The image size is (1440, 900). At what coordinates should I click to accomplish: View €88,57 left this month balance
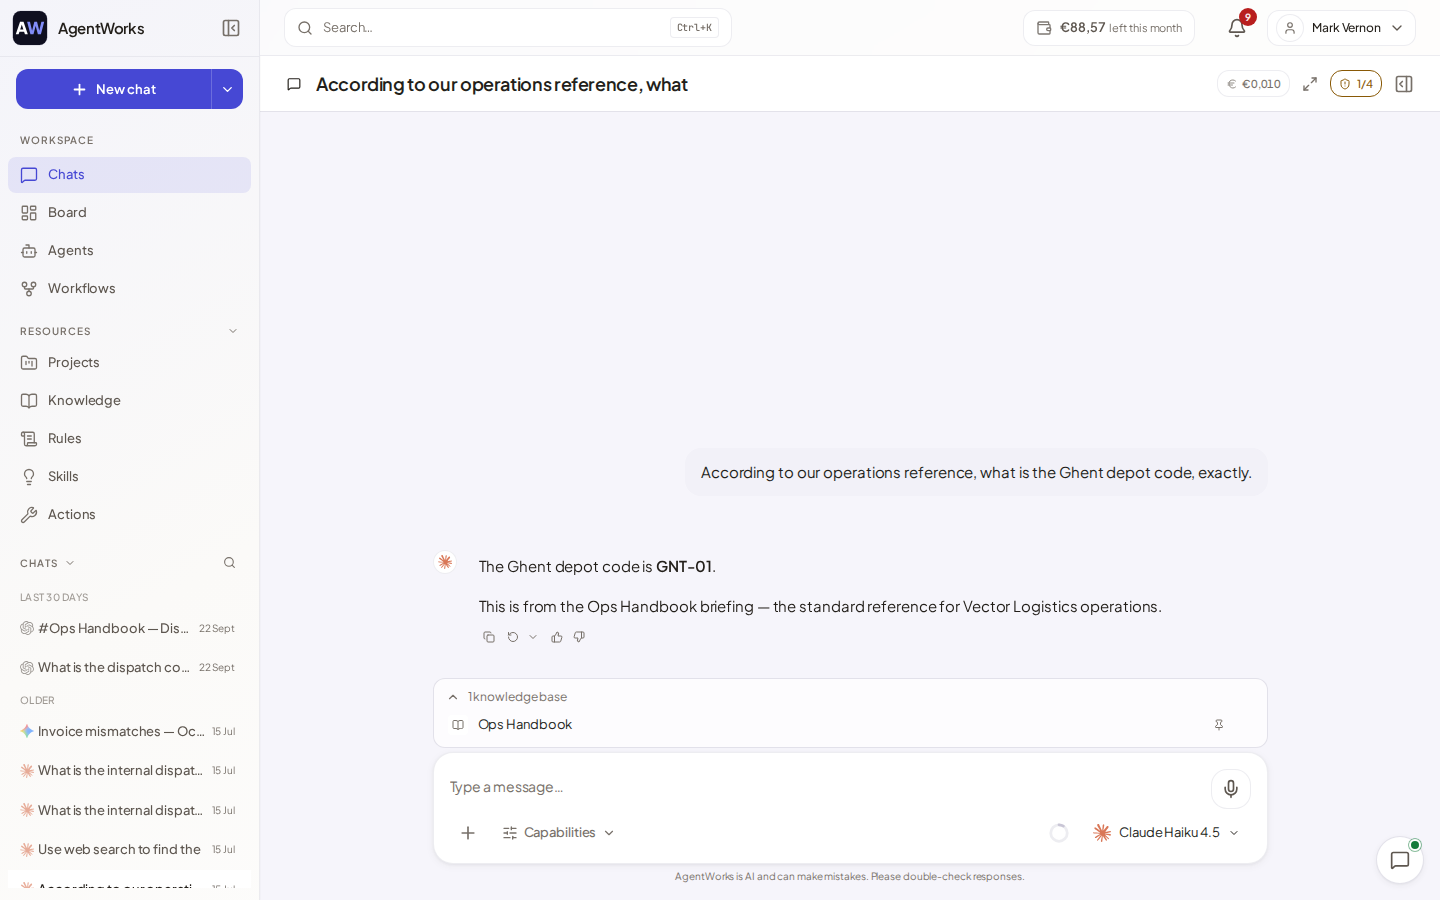pyautogui.click(x=1109, y=28)
